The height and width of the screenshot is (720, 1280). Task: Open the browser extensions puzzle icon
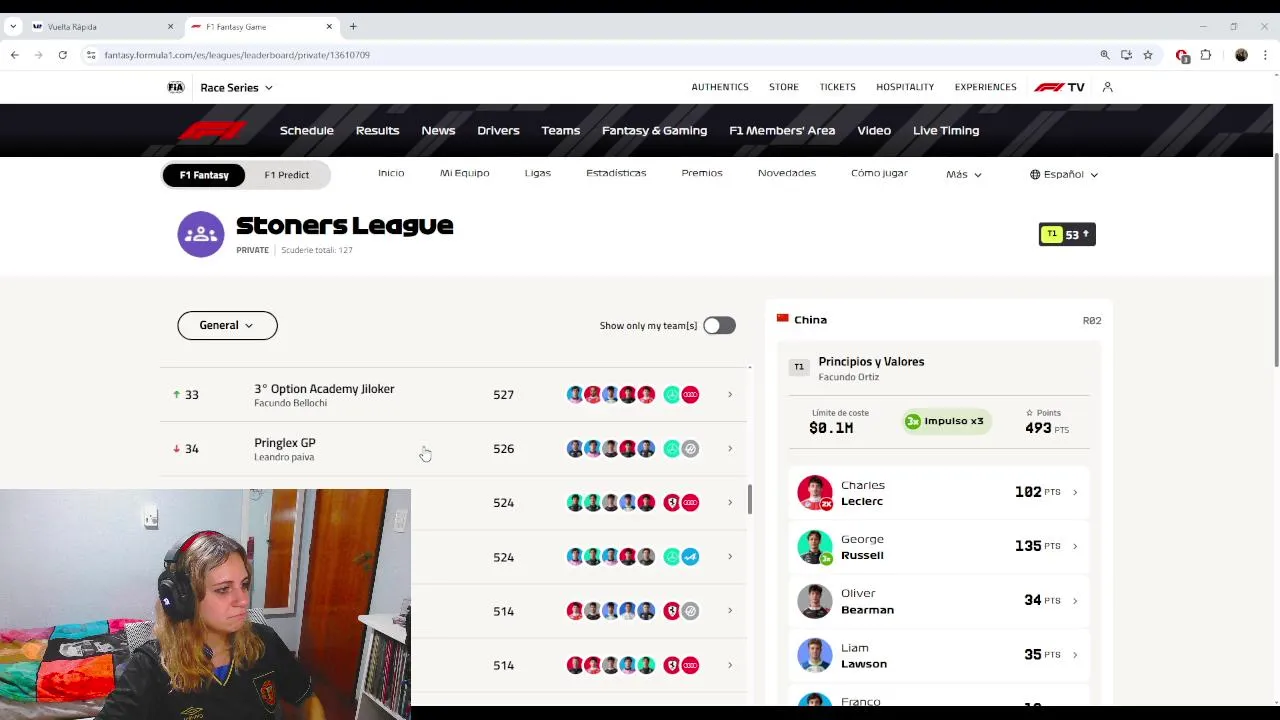pyautogui.click(x=1206, y=55)
